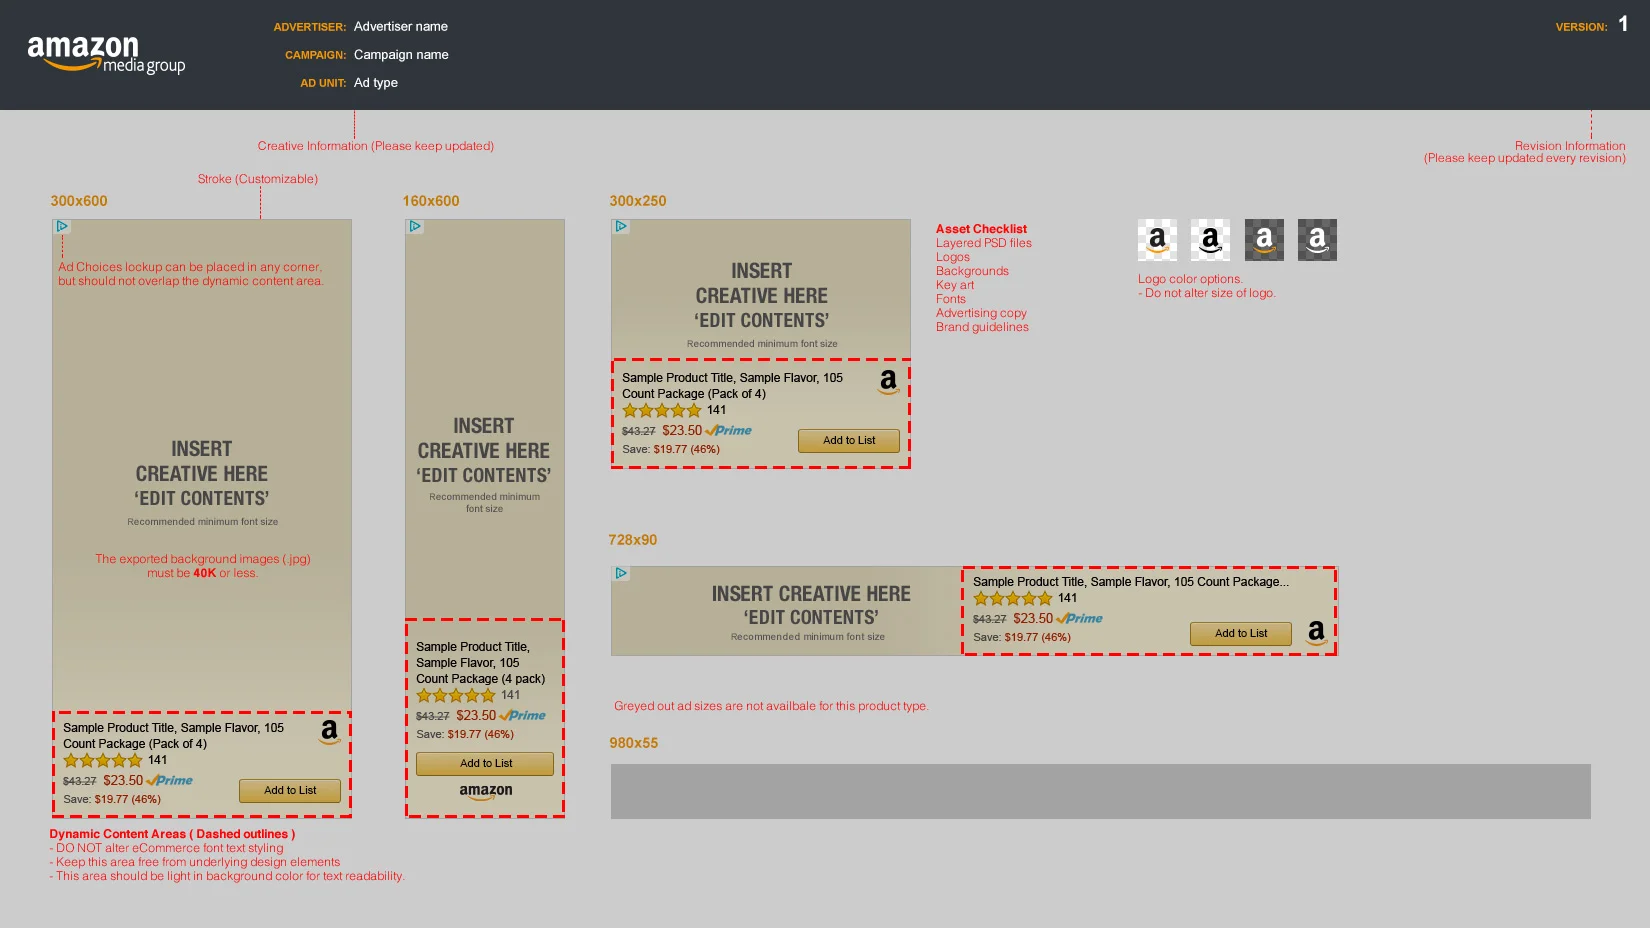Image resolution: width=1650 pixels, height=928 pixels.
Task: Click the Amazon smile icon in the 728x90 ad
Action: pyautogui.click(x=1316, y=632)
